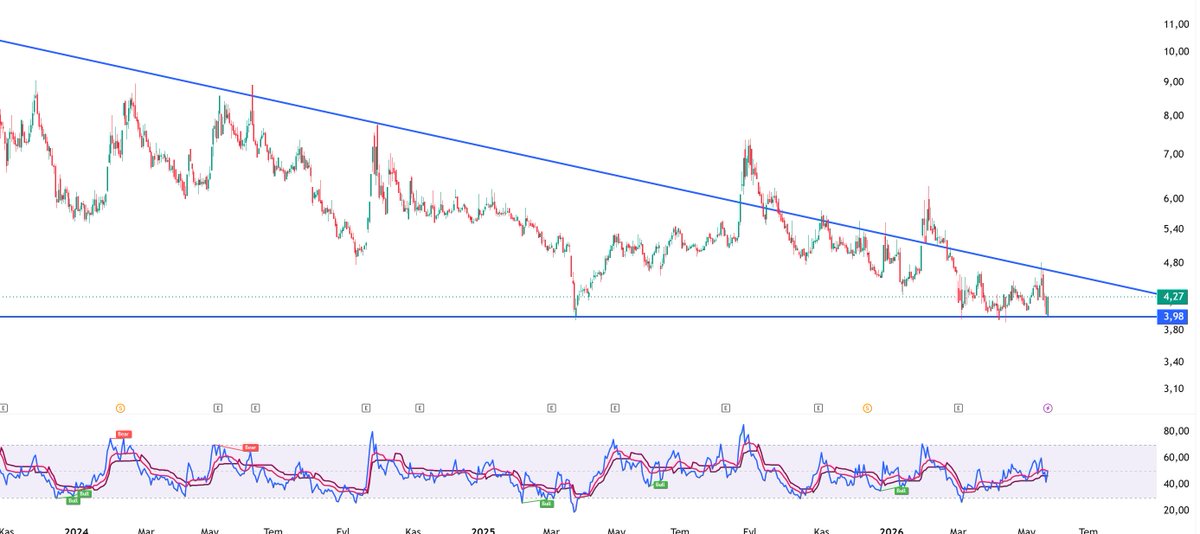
Task: Click the 6,00 price axis label
Action: [1175, 199]
